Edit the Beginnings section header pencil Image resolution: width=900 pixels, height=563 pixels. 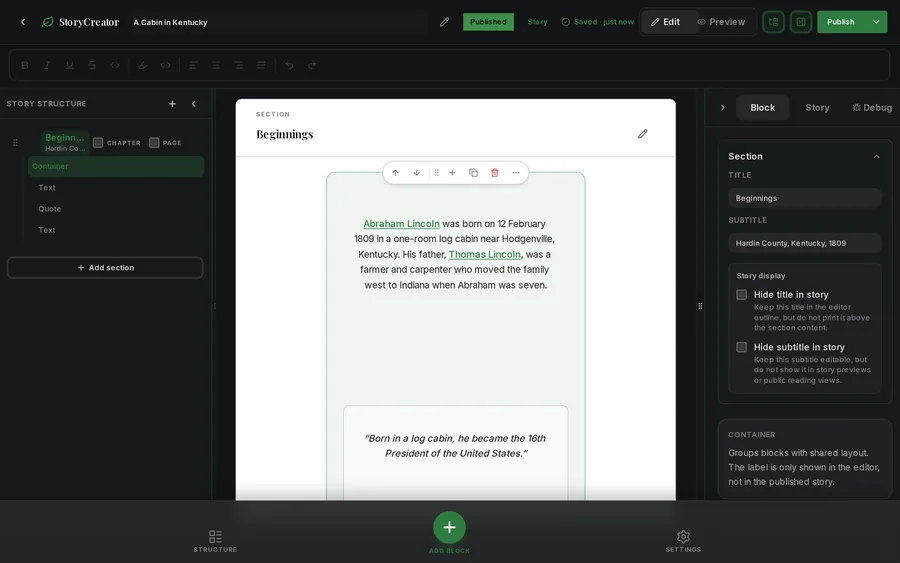[643, 134]
